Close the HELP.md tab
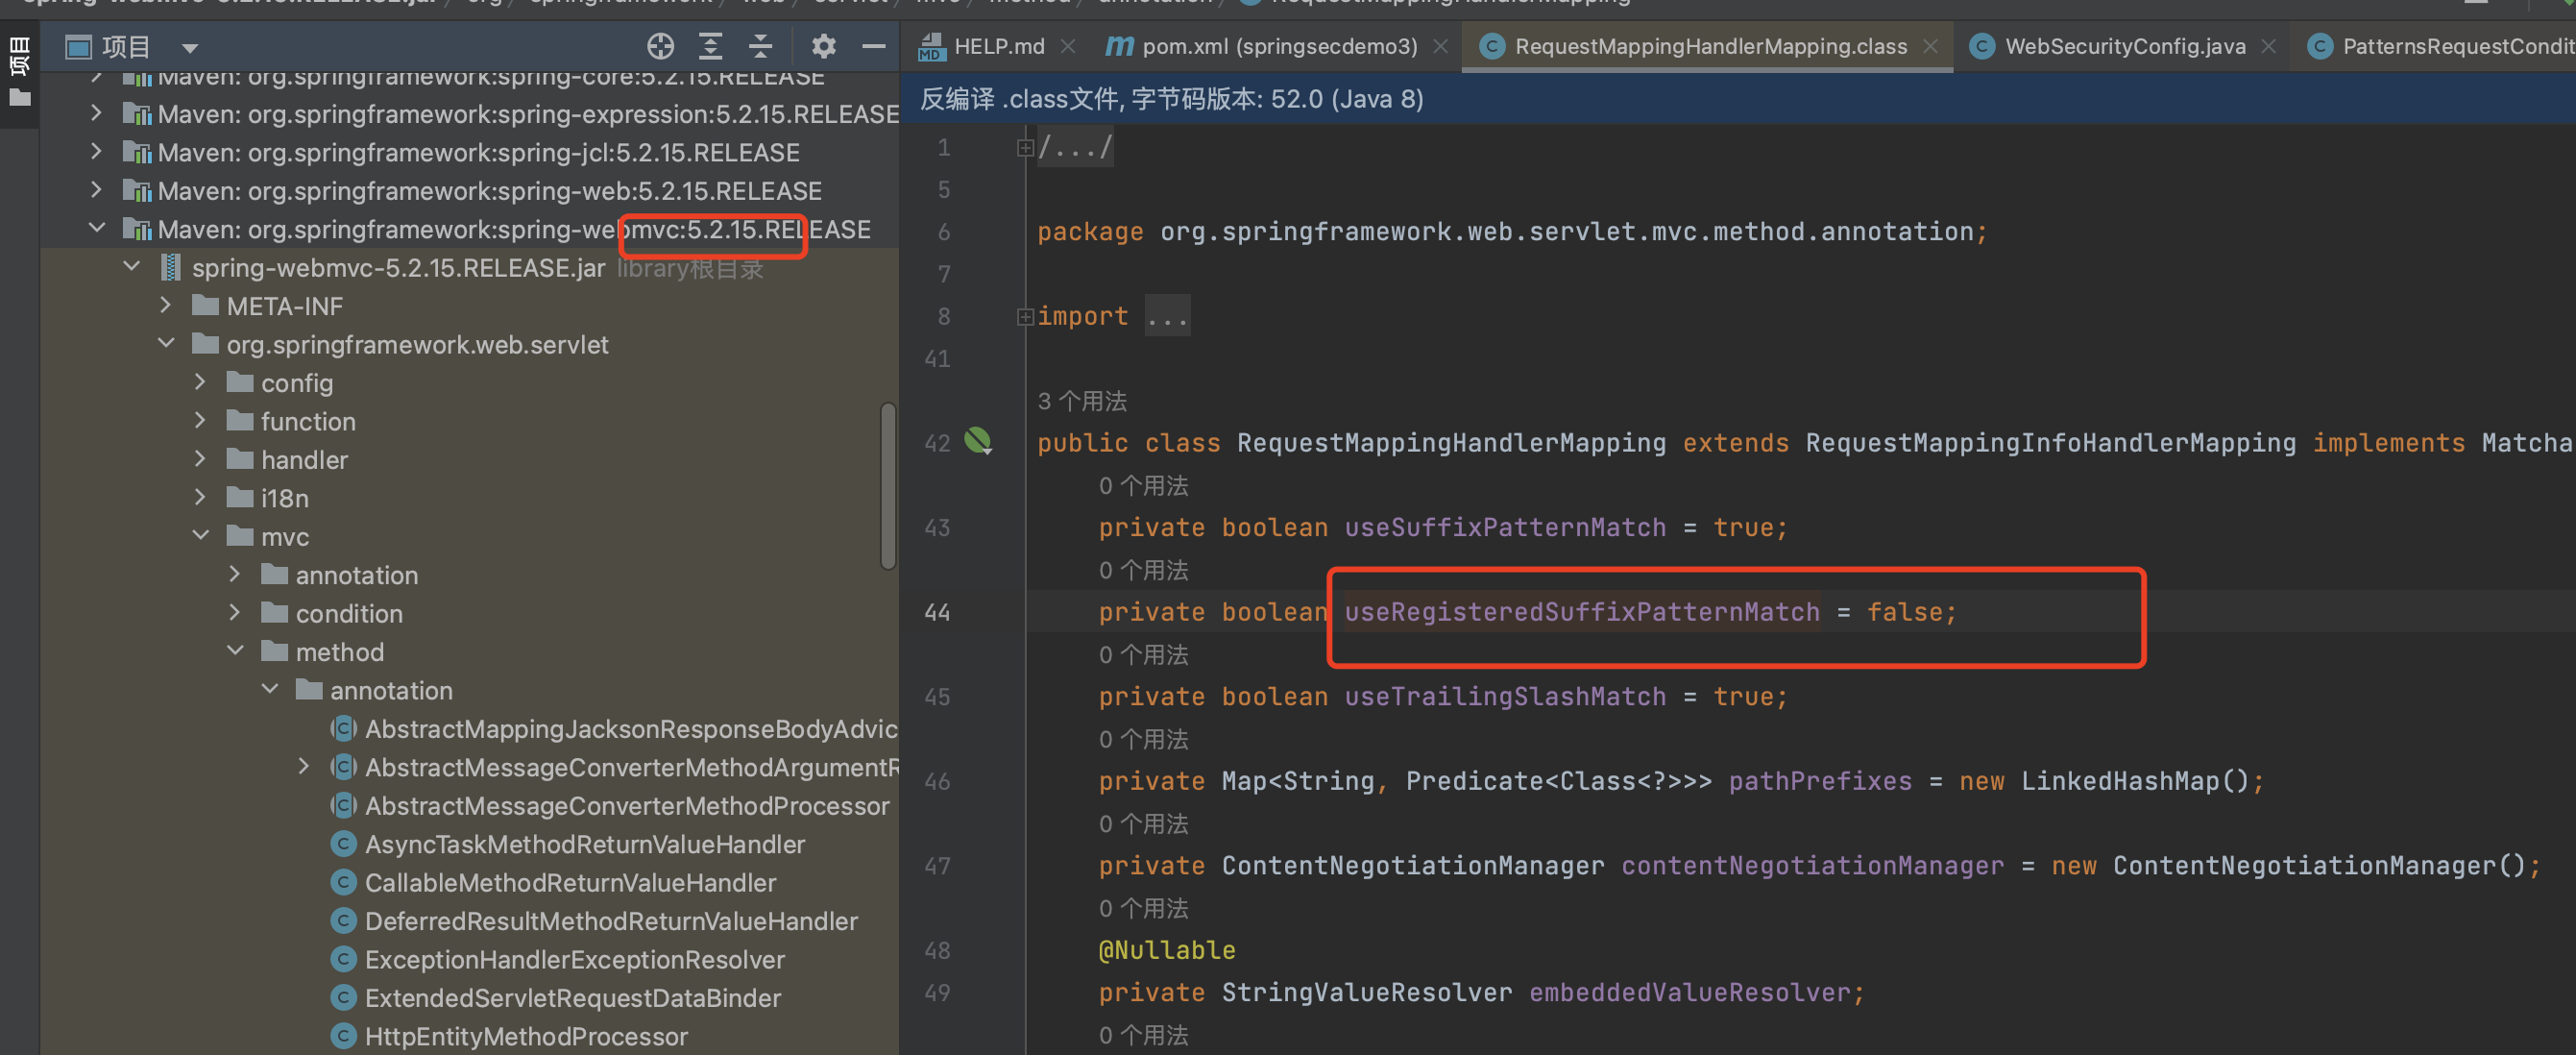2576x1055 pixels. pyautogui.click(x=1068, y=46)
